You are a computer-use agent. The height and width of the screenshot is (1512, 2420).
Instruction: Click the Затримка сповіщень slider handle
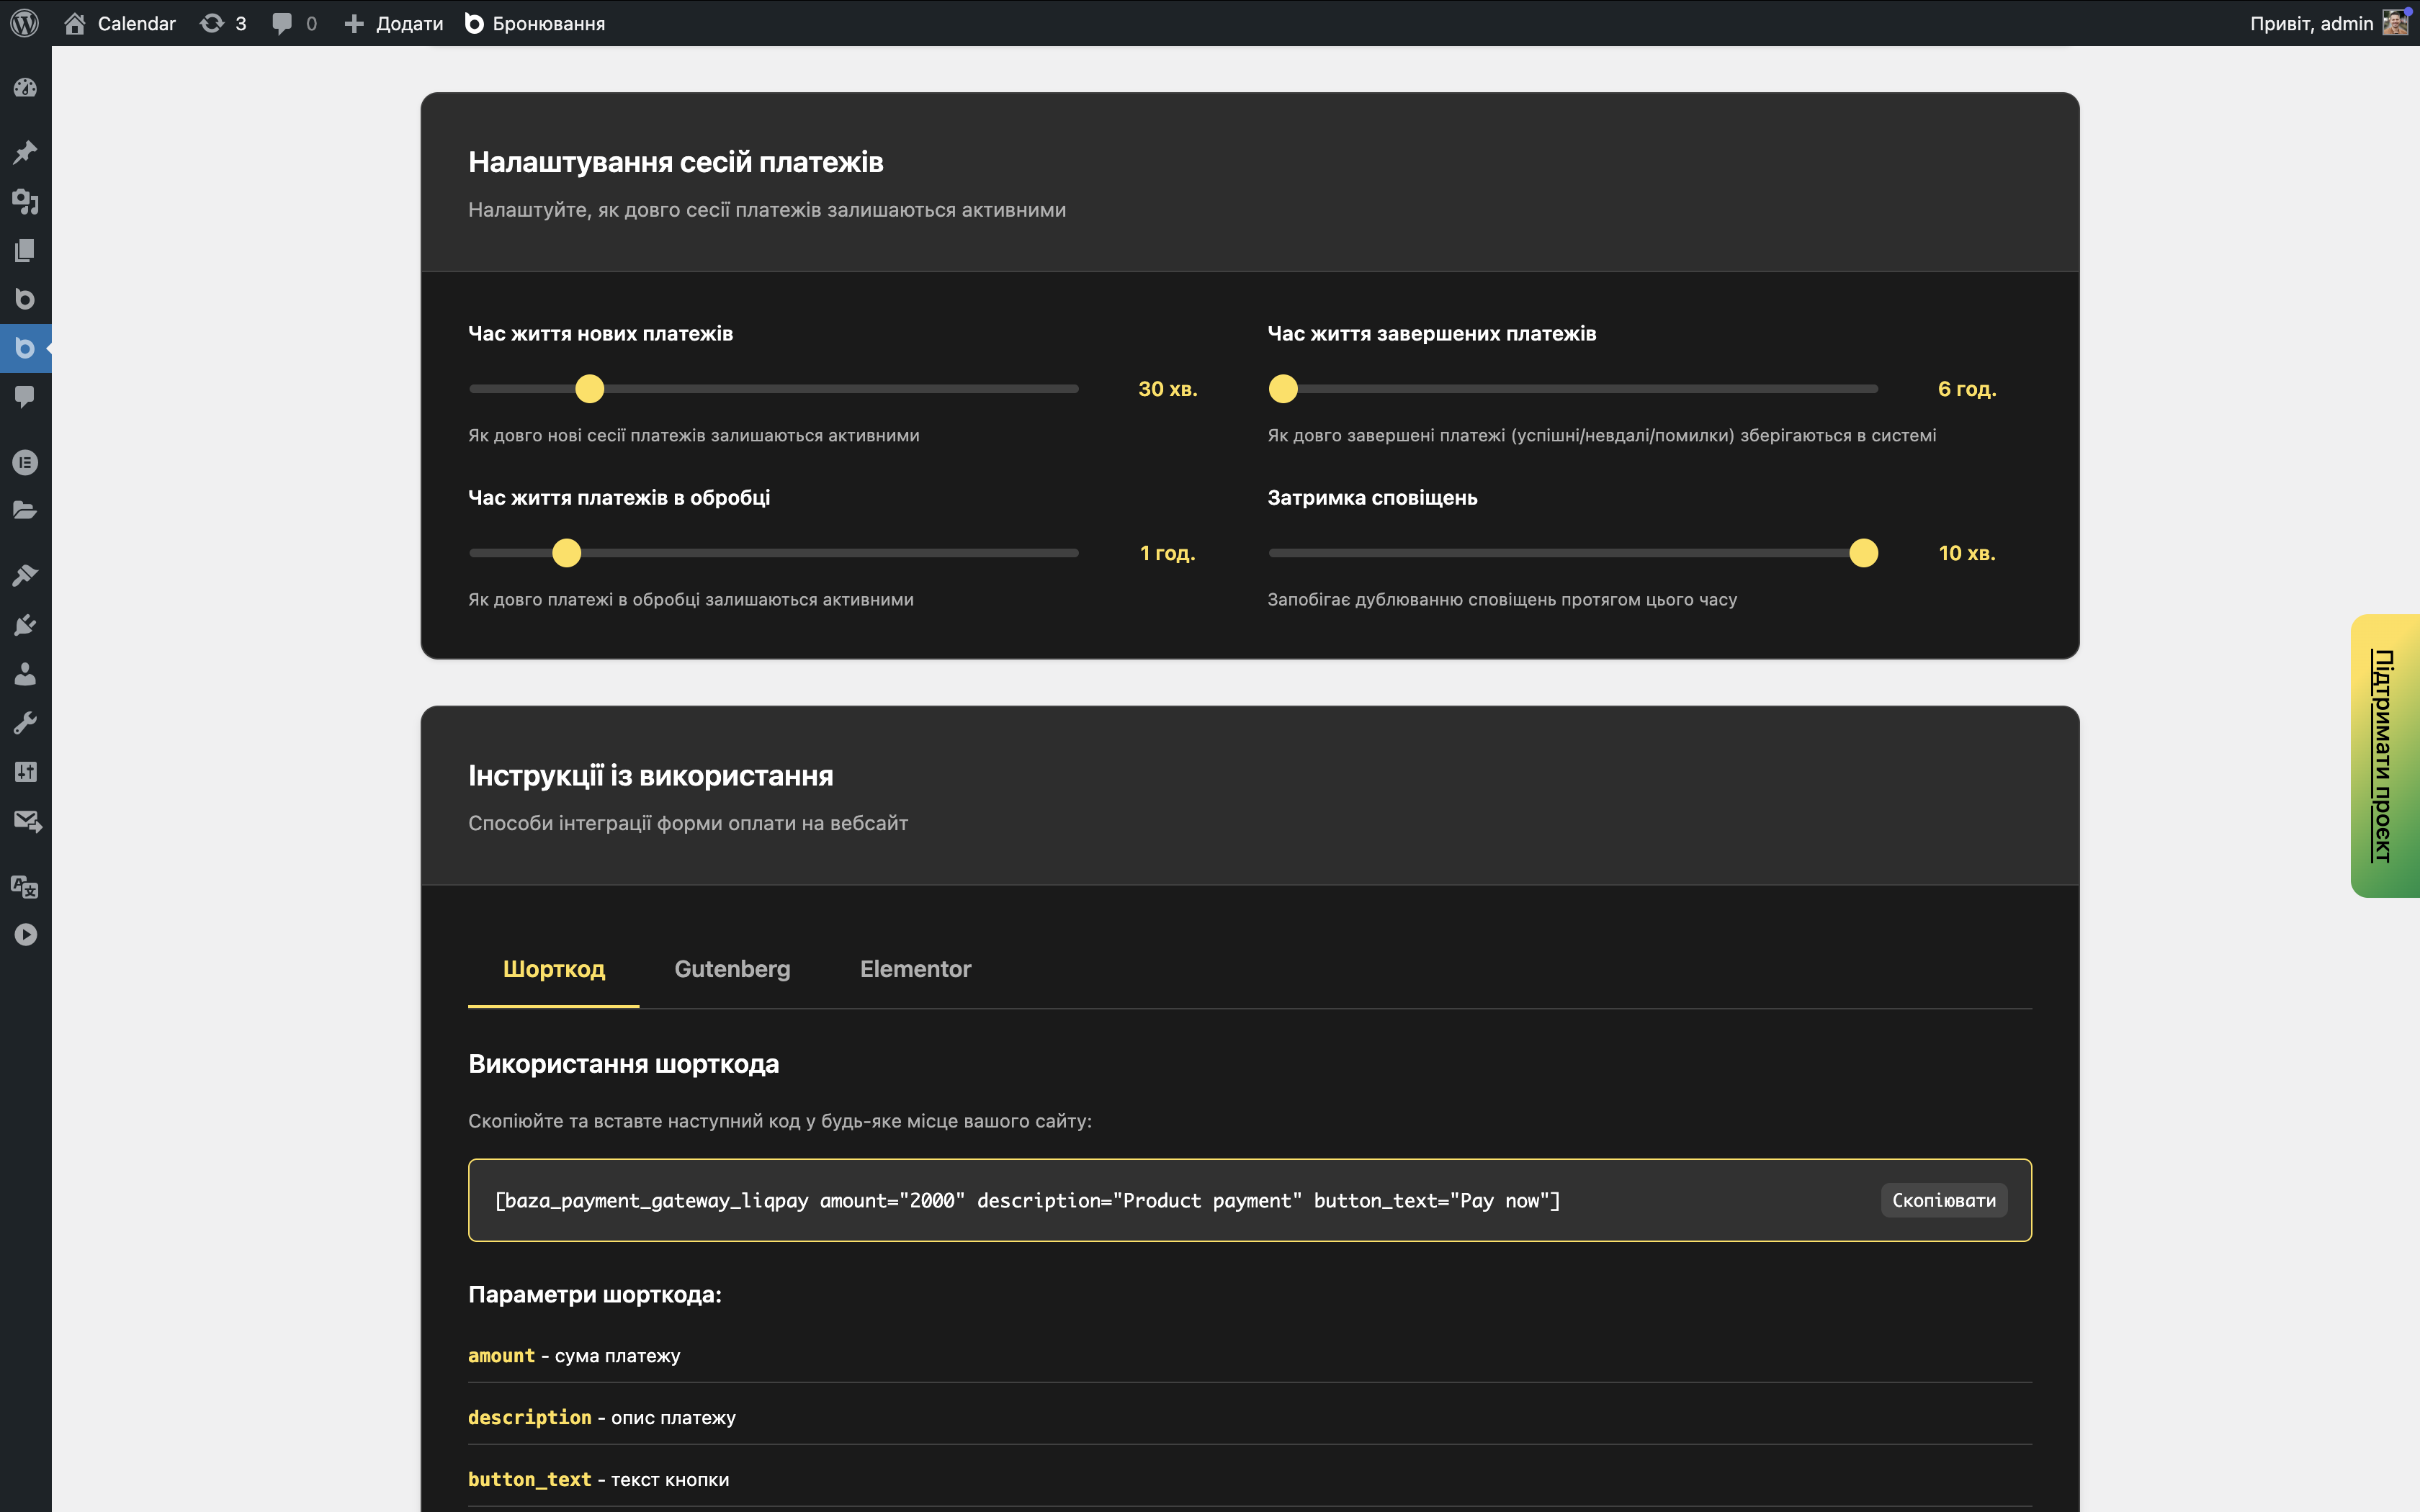(x=1863, y=553)
